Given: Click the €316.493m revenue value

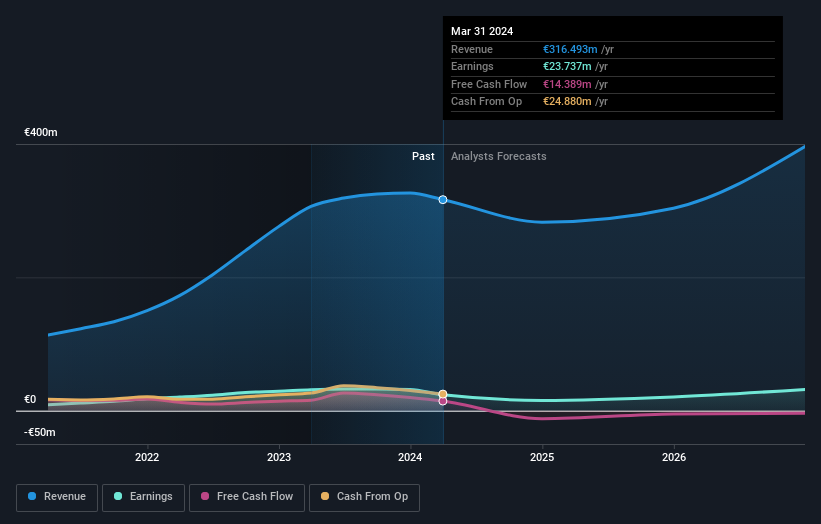Looking at the screenshot, I should point(570,49).
